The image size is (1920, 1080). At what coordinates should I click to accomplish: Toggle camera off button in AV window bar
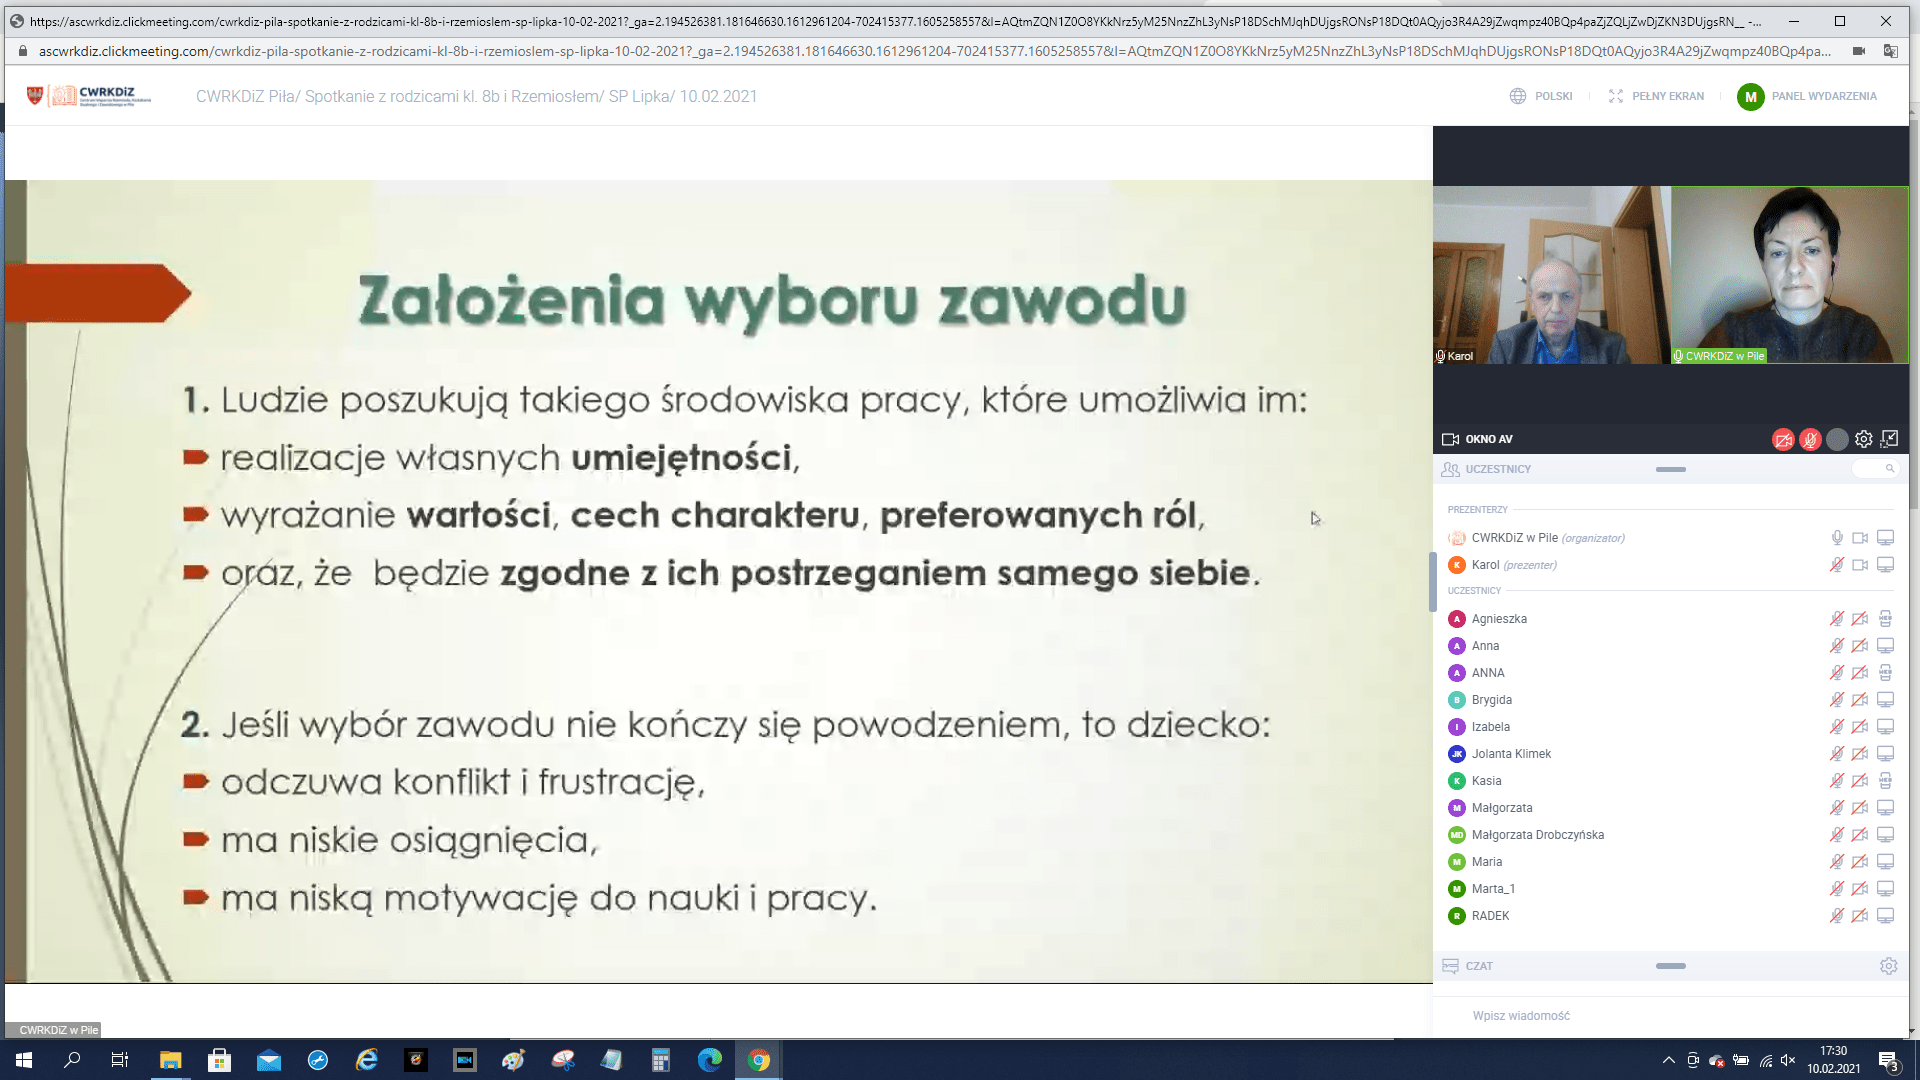click(1783, 440)
